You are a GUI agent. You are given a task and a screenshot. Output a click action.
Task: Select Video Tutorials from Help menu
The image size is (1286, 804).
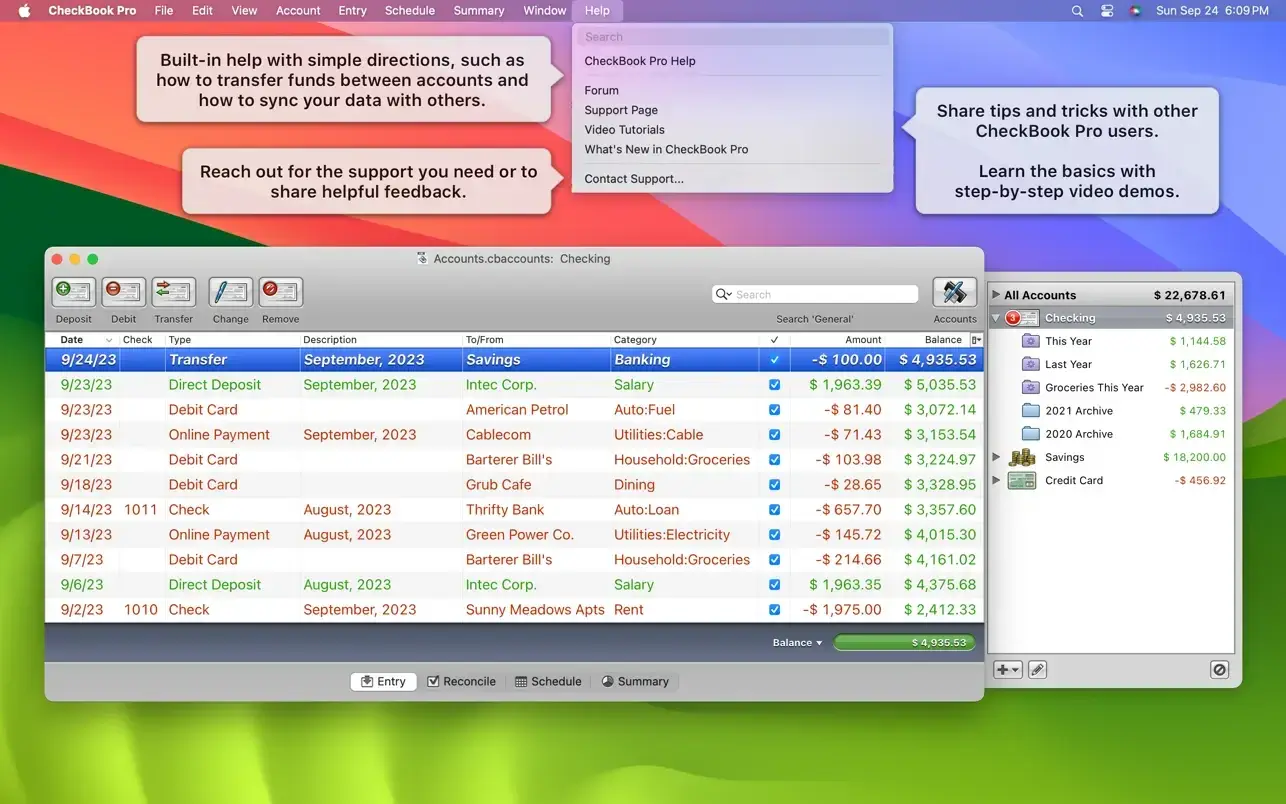[625, 130]
